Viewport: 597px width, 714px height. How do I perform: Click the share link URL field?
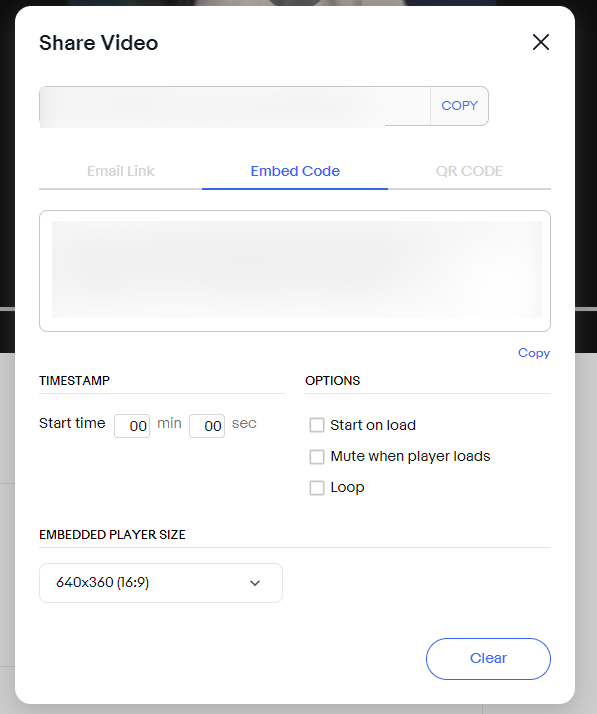235,106
